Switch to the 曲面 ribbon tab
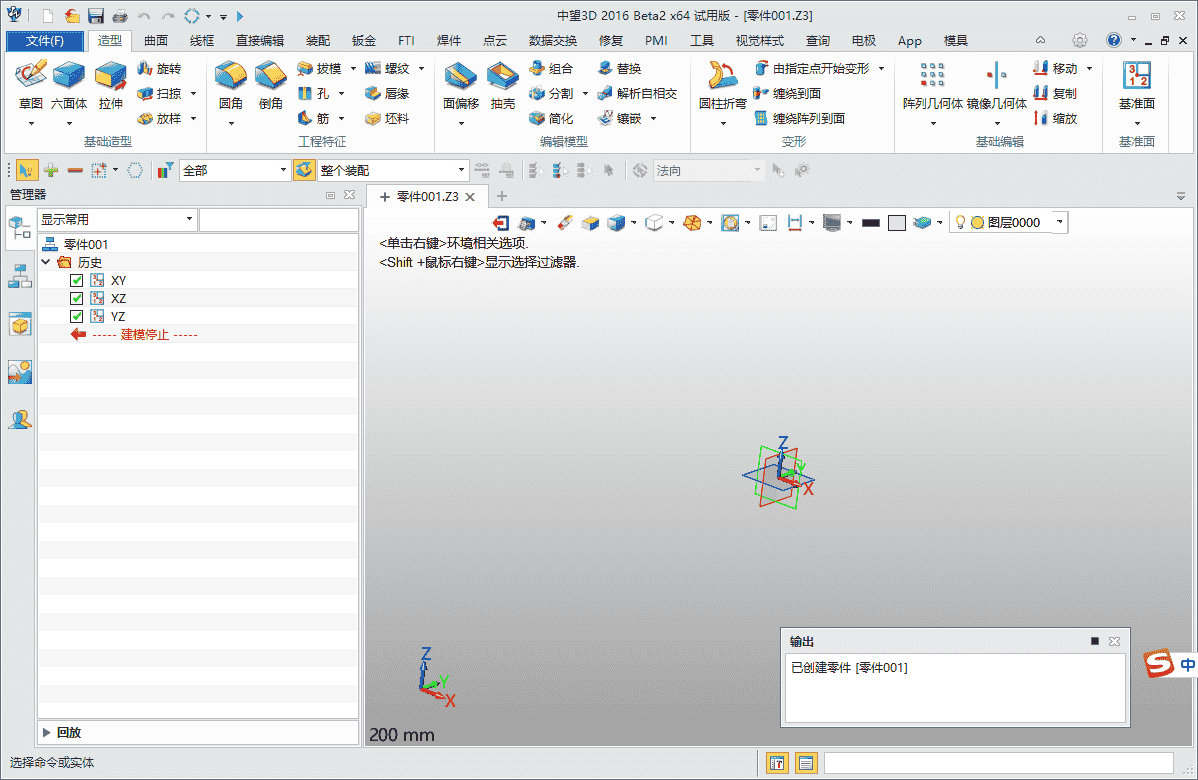Image resolution: width=1198 pixels, height=780 pixels. coord(156,41)
